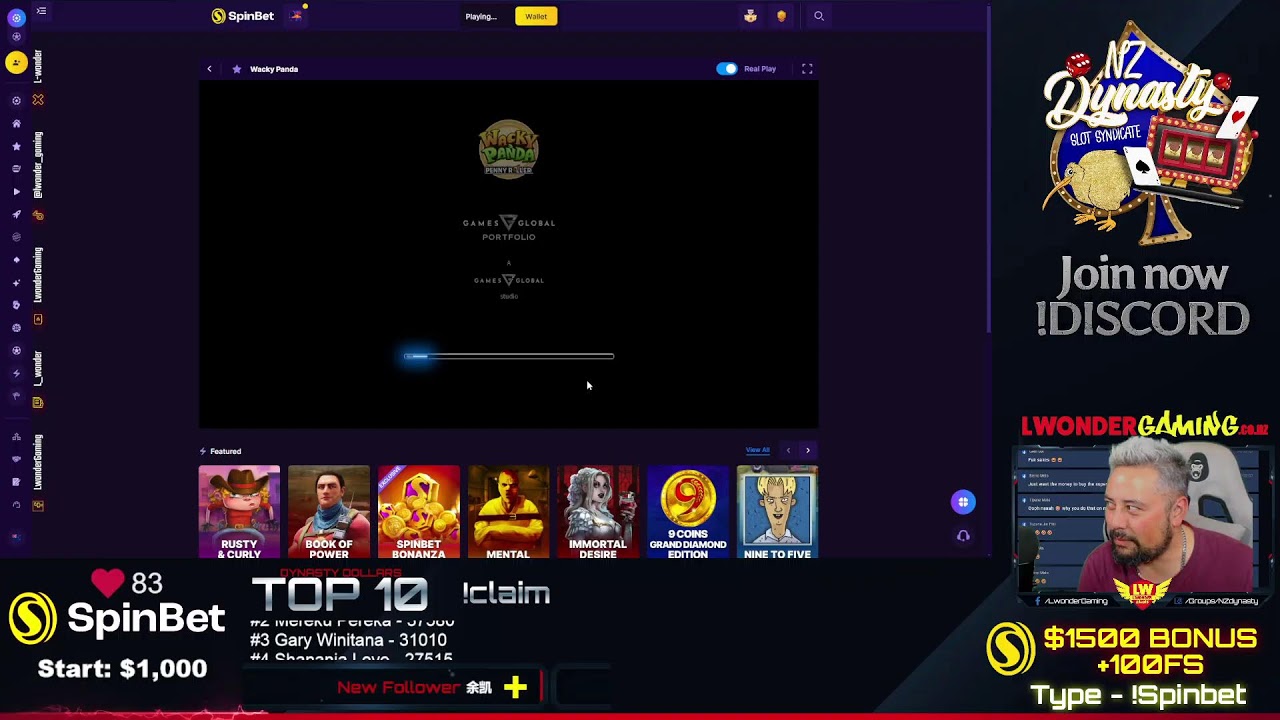Open the SpinBet home logo
Image resolution: width=1280 pixels, height=720 pixels.
click(242, 16)
